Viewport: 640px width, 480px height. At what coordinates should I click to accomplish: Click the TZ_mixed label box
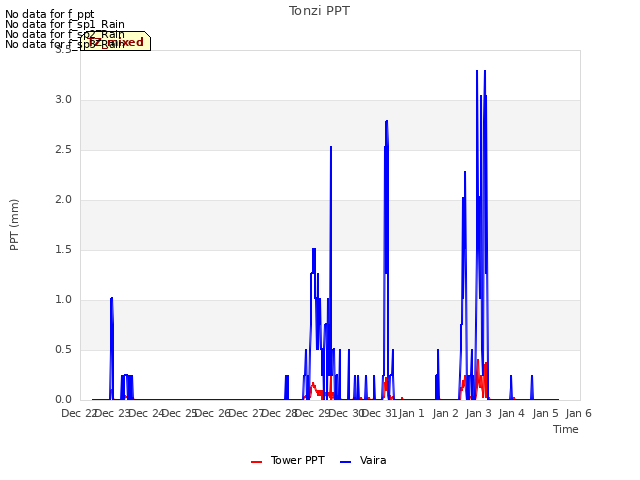coord(116,41)
